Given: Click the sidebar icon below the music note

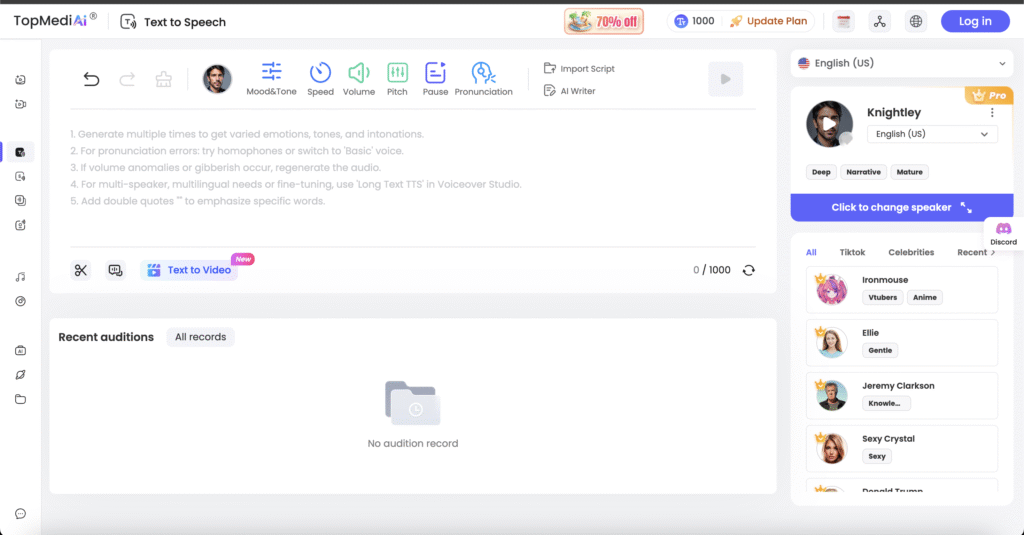Looking at the screenshot, I should [20, 301].
